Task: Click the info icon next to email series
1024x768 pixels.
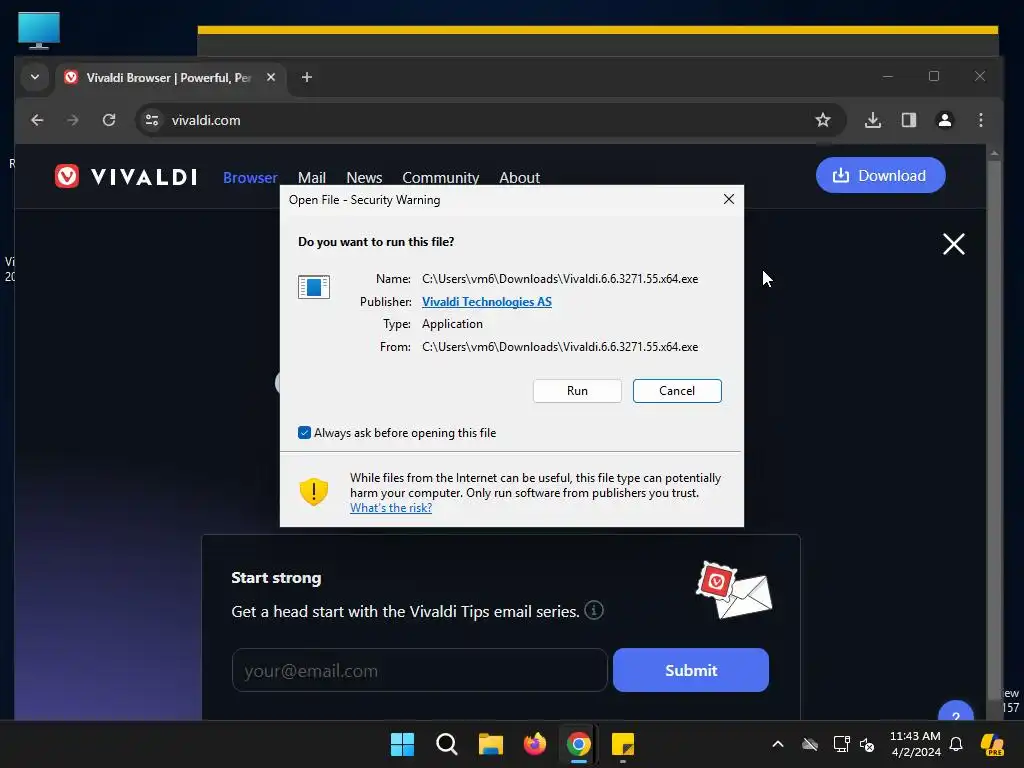Action: [593, 611]
